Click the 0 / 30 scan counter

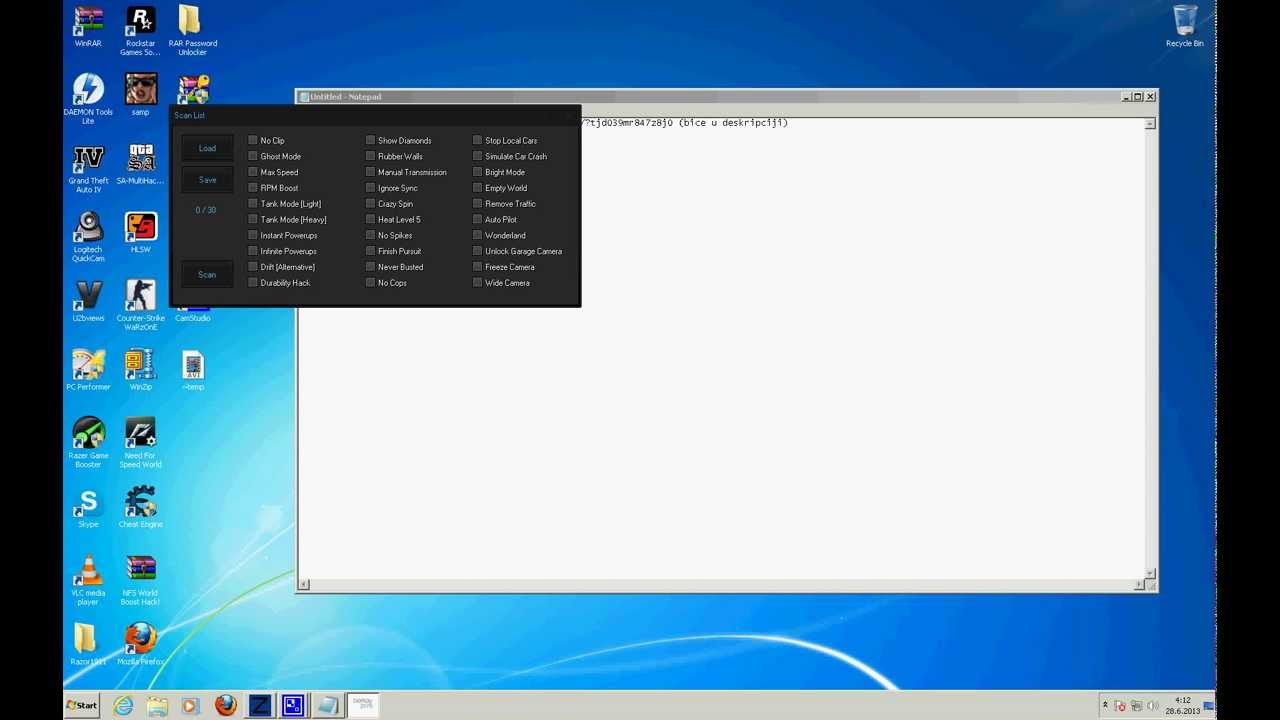206,210
